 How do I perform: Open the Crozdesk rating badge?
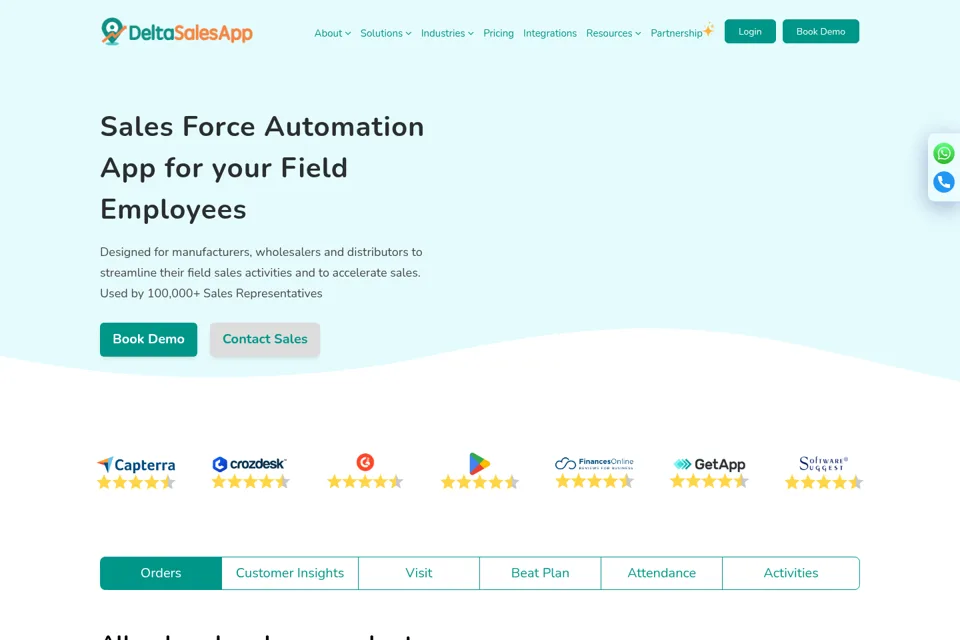tap(250, 472)
